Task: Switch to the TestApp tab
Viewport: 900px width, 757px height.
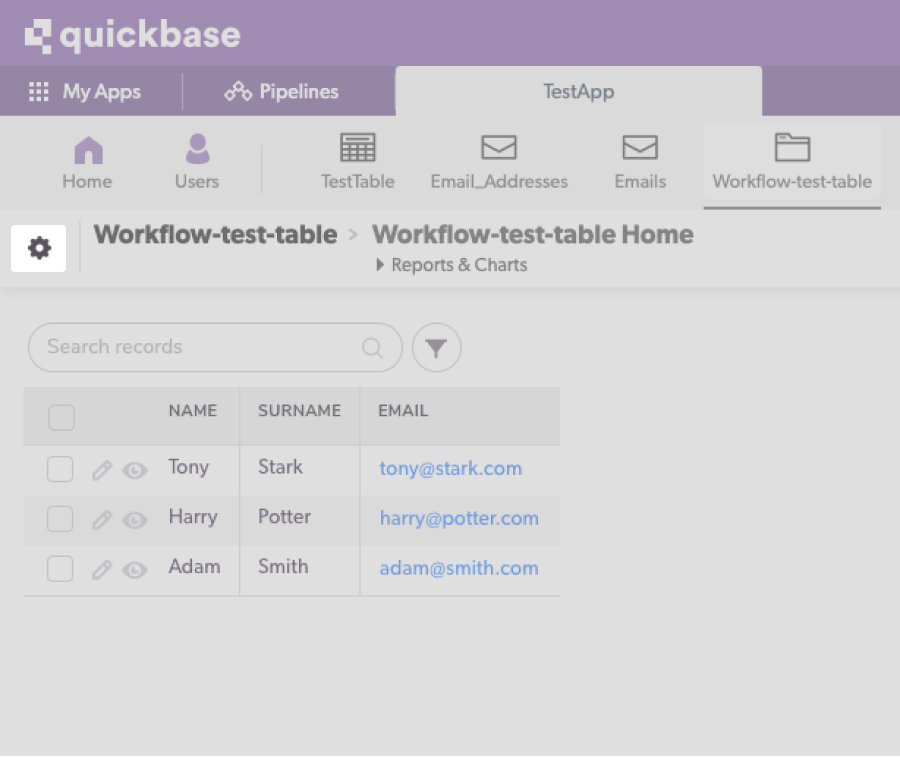Action: click(x=578, y=91)
